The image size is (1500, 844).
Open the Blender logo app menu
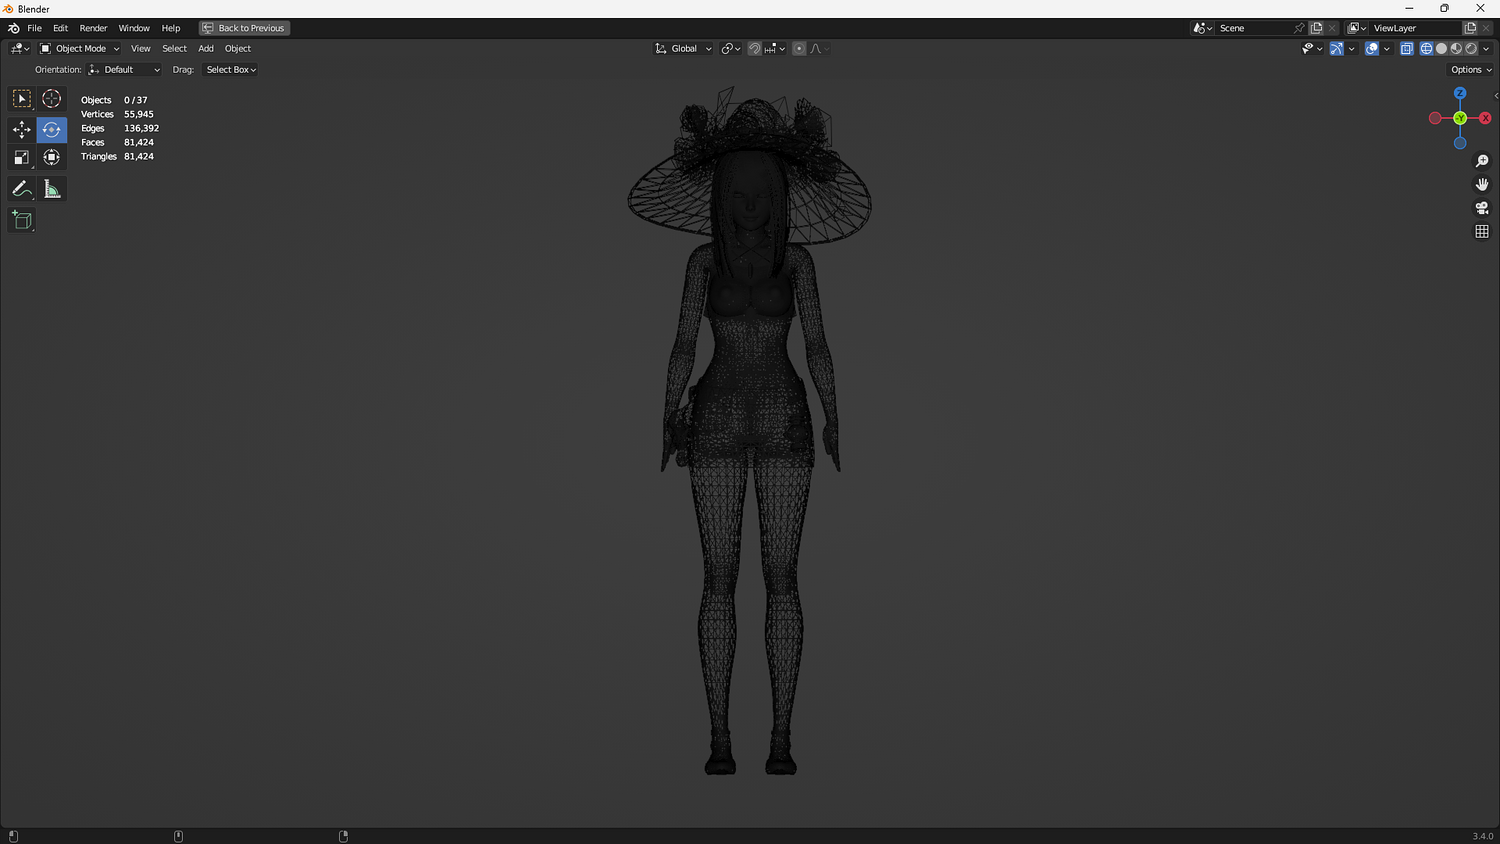(13, 28)
